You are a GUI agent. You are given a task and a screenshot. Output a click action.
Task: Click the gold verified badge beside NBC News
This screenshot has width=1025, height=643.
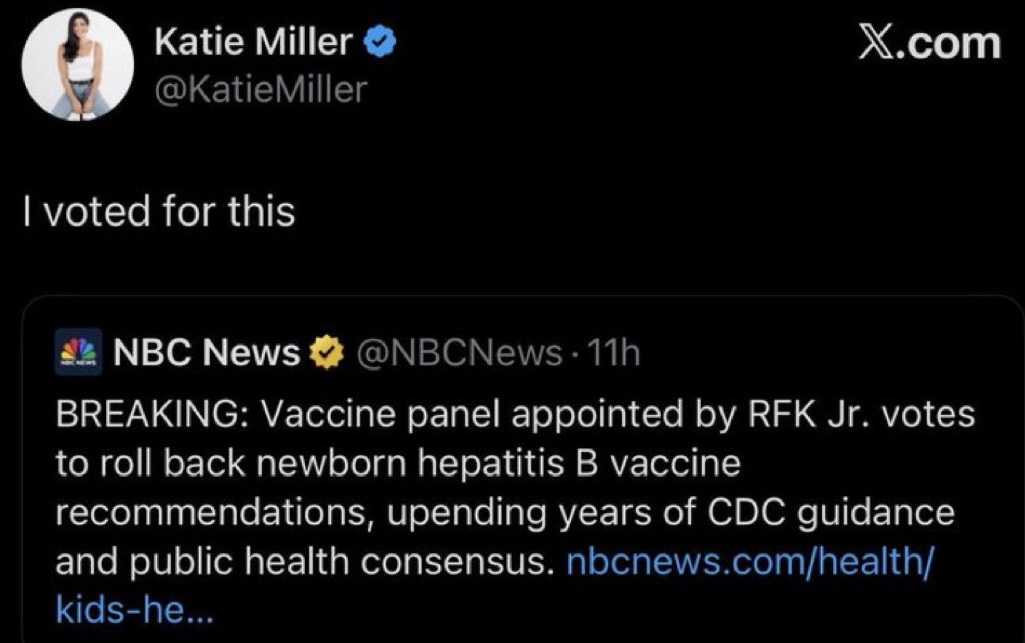pyautogui.click(x=323, y=352)
